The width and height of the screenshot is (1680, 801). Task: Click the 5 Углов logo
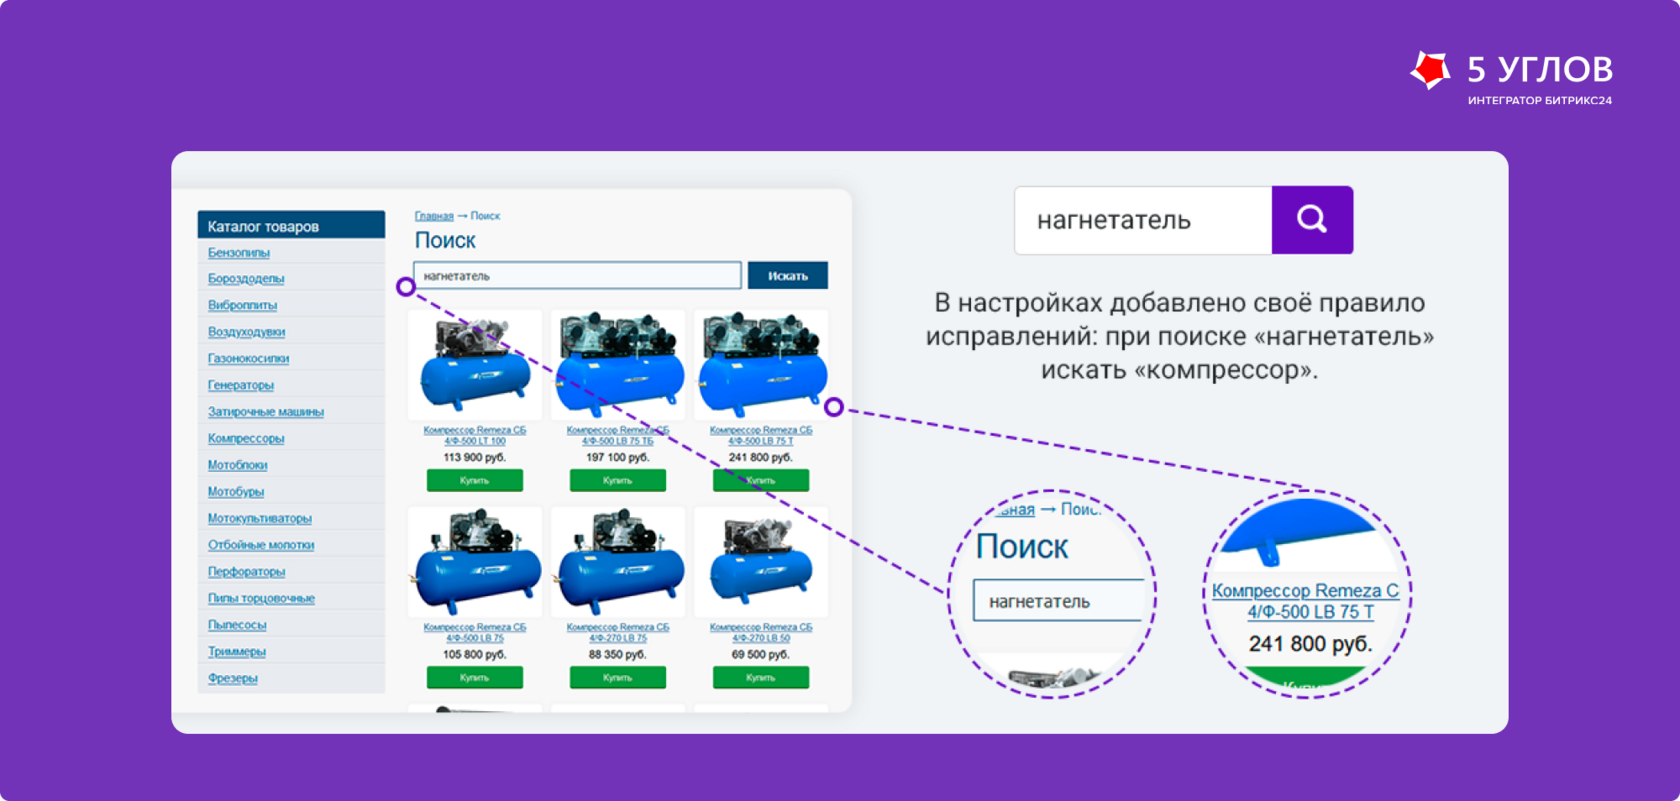point(1511,78)
